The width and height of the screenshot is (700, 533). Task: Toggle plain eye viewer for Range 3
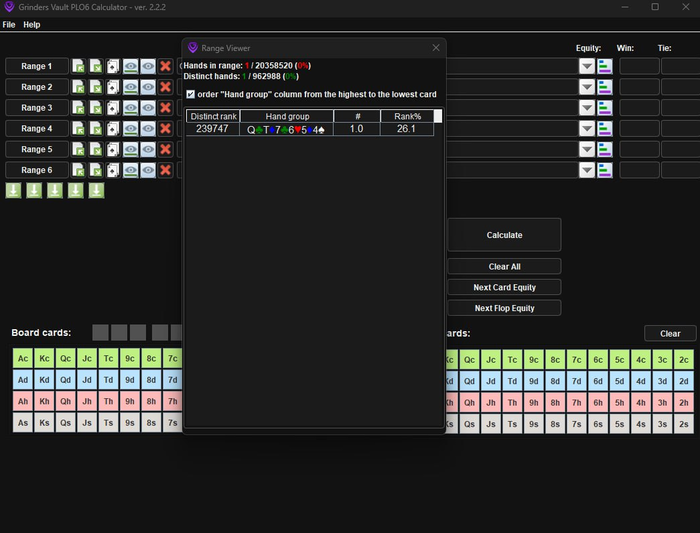tap(148, 108)
